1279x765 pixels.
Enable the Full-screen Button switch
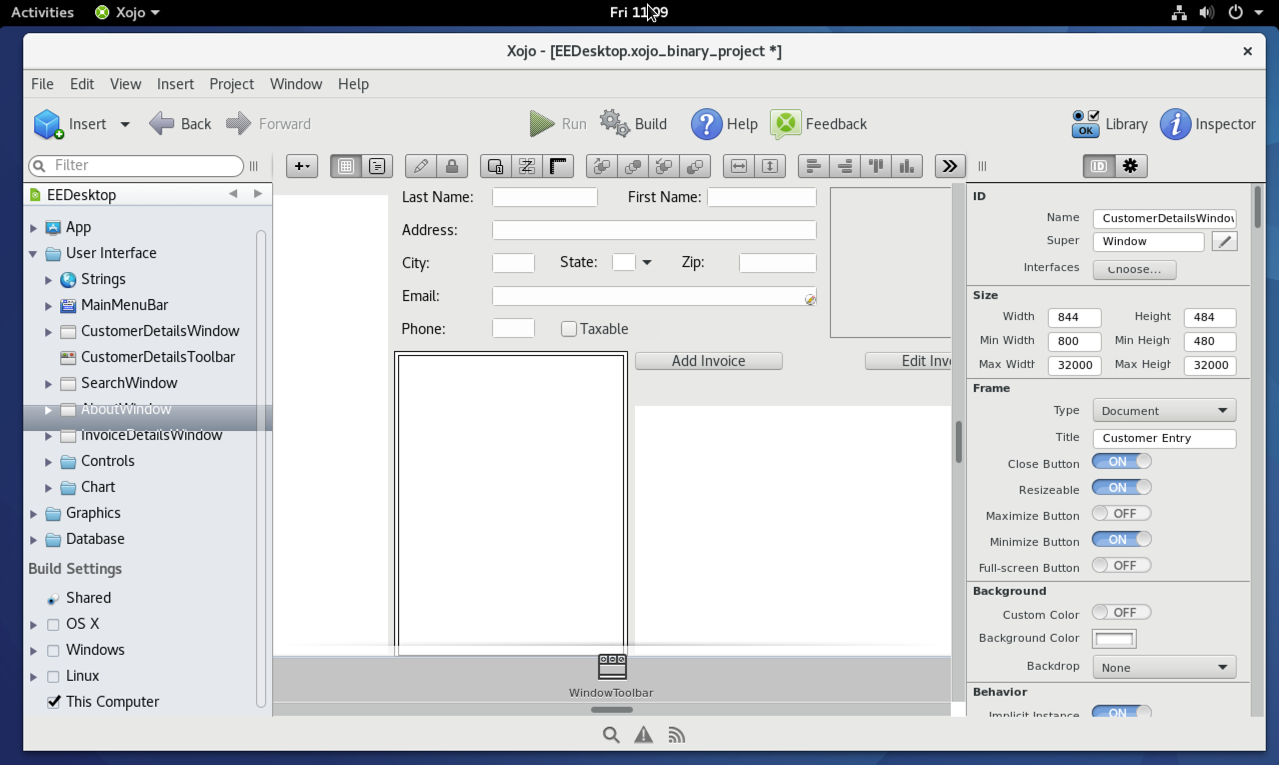coord(1122,566)
